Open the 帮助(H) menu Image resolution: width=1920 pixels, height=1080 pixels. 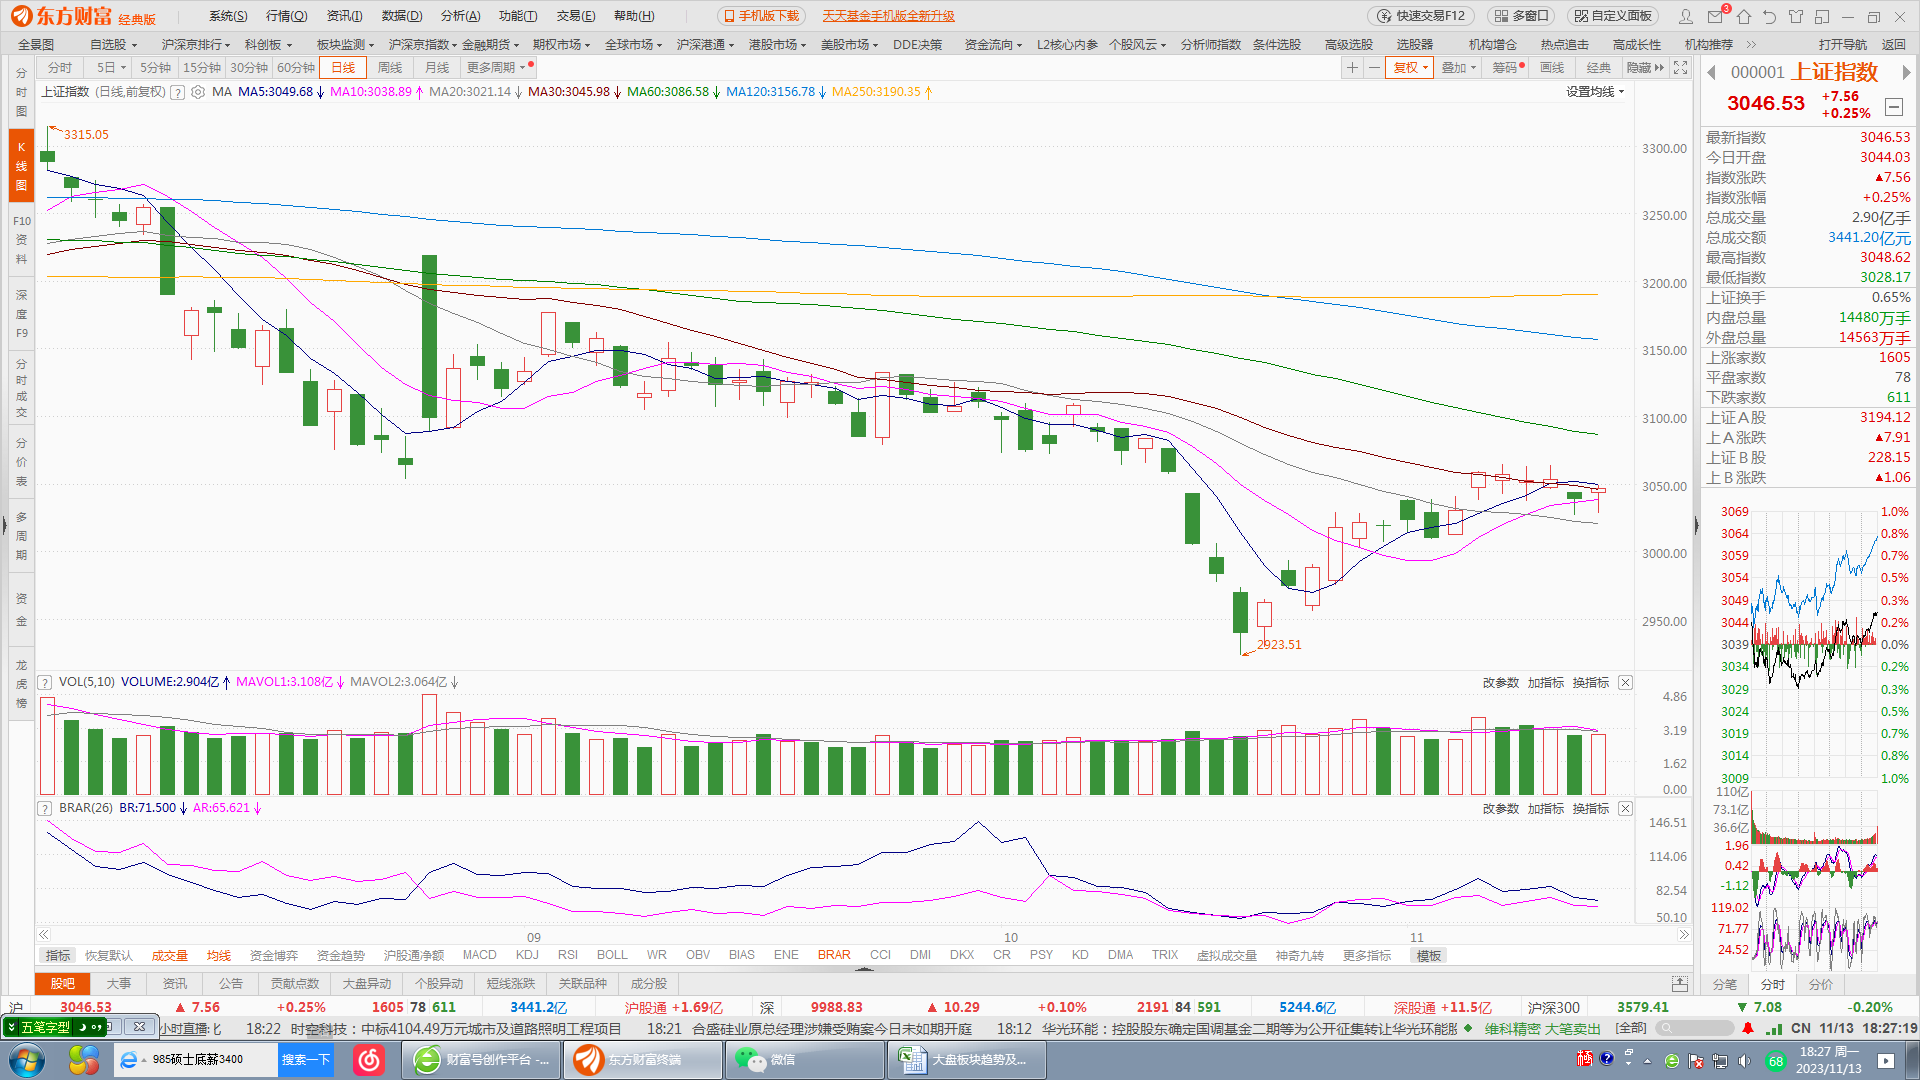coord(634,16)
